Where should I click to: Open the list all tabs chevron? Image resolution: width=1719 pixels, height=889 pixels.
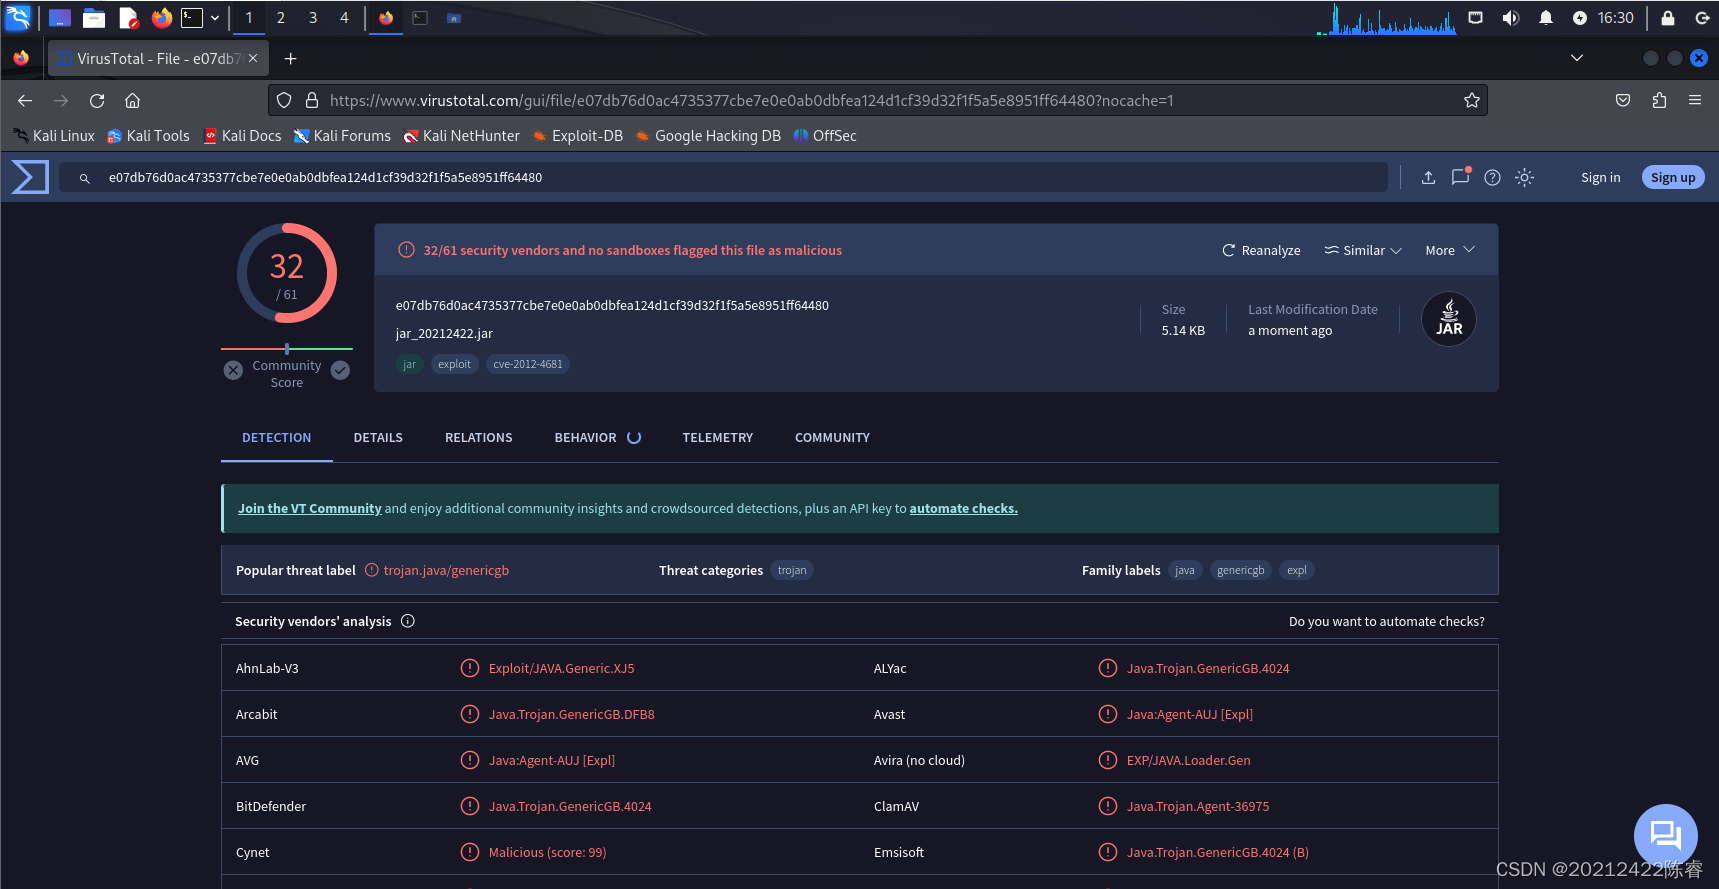tap(1577, 58)
